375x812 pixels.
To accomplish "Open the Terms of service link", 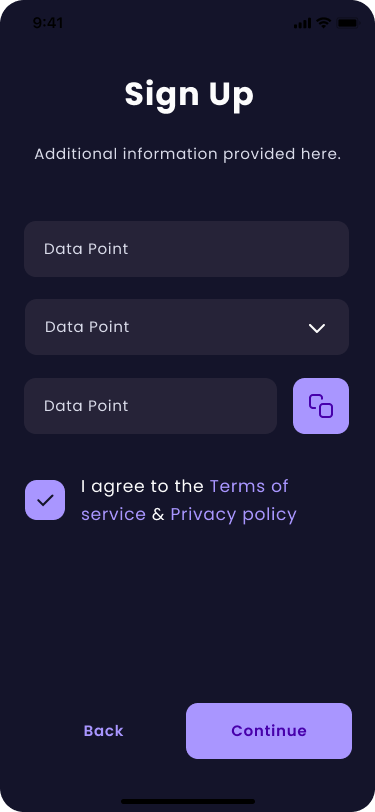I will coord(185,500).
